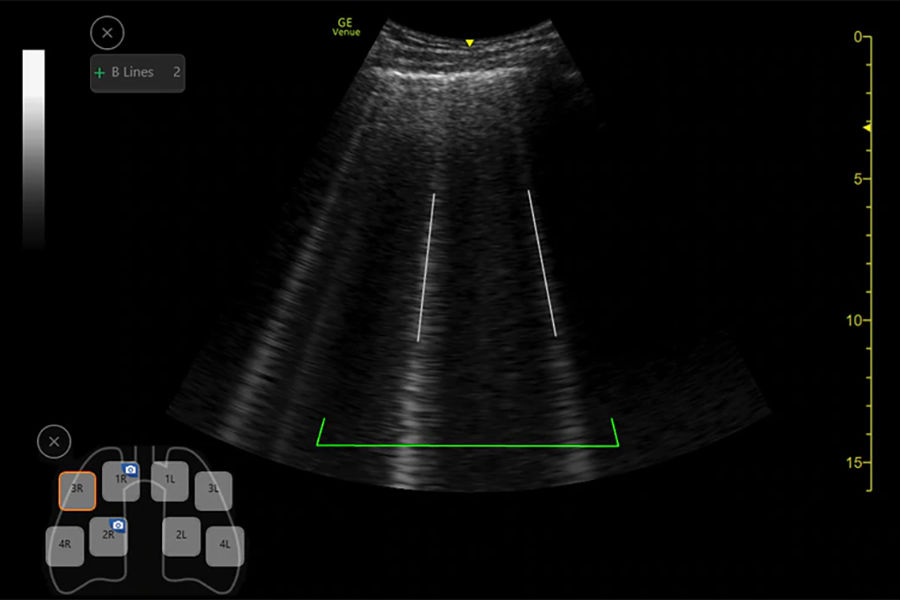Click the camera icon on zone 2R
The image size is (900, 600).
[118, 524]
